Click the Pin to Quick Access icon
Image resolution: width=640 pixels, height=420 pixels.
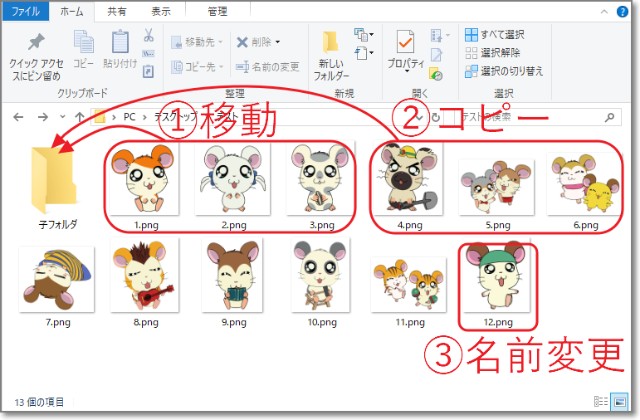(x=36, y=44)
